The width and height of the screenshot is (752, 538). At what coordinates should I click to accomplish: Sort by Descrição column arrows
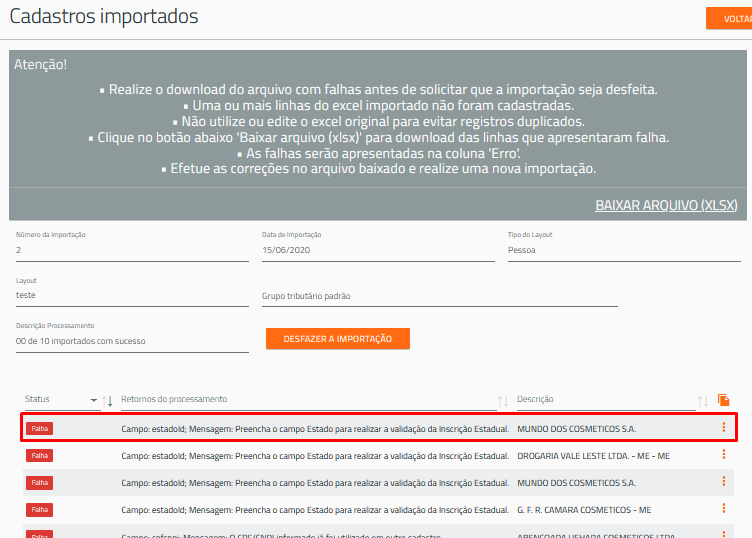[x=703, y=401]
